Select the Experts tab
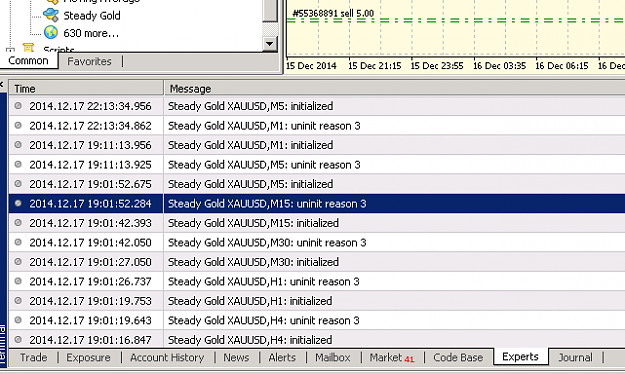 tap(520, 356)
